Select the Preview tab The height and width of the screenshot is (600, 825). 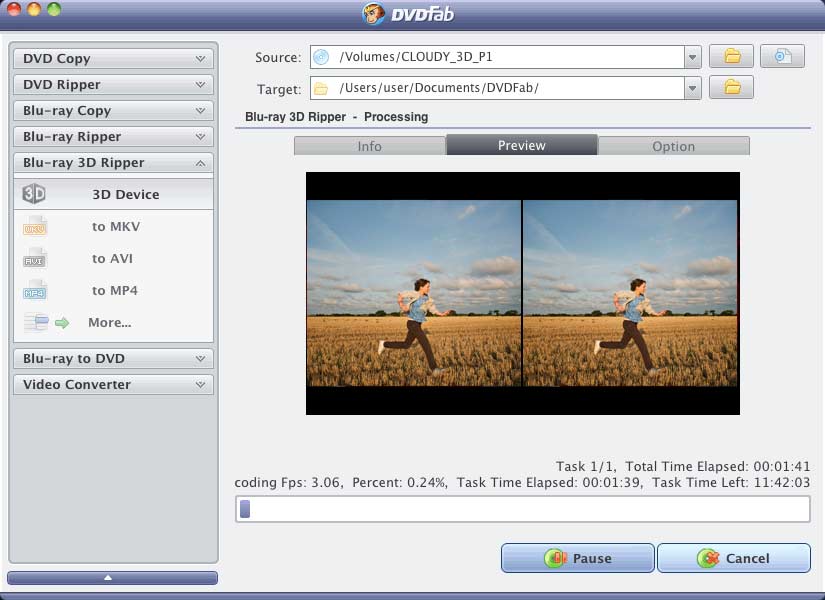(x=522, y=145)
